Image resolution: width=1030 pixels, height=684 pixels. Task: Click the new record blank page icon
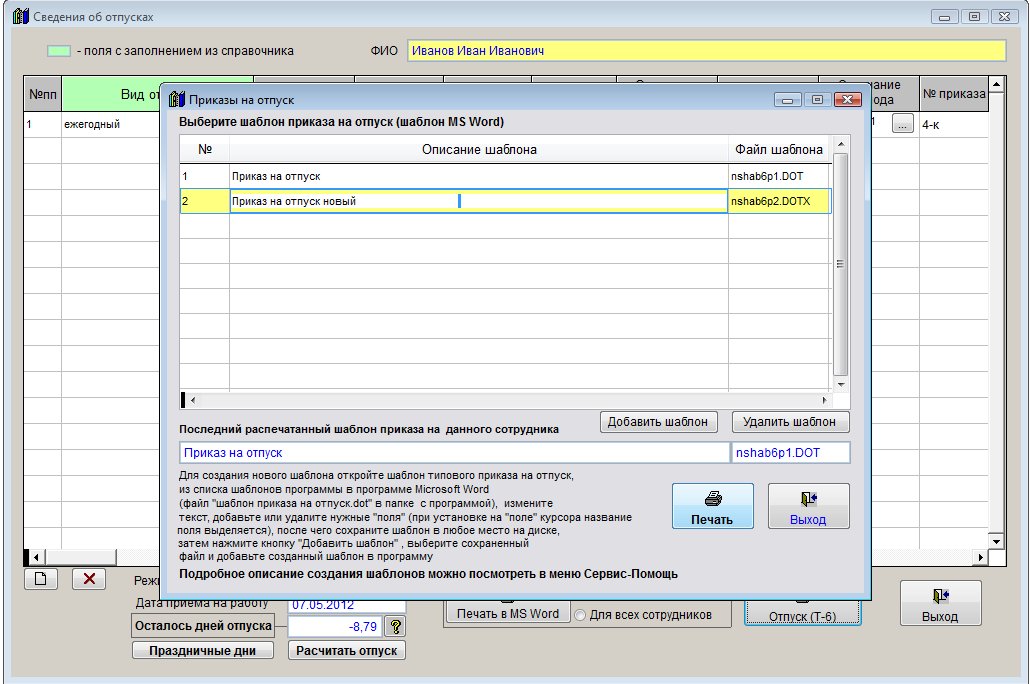pos(41,579)
